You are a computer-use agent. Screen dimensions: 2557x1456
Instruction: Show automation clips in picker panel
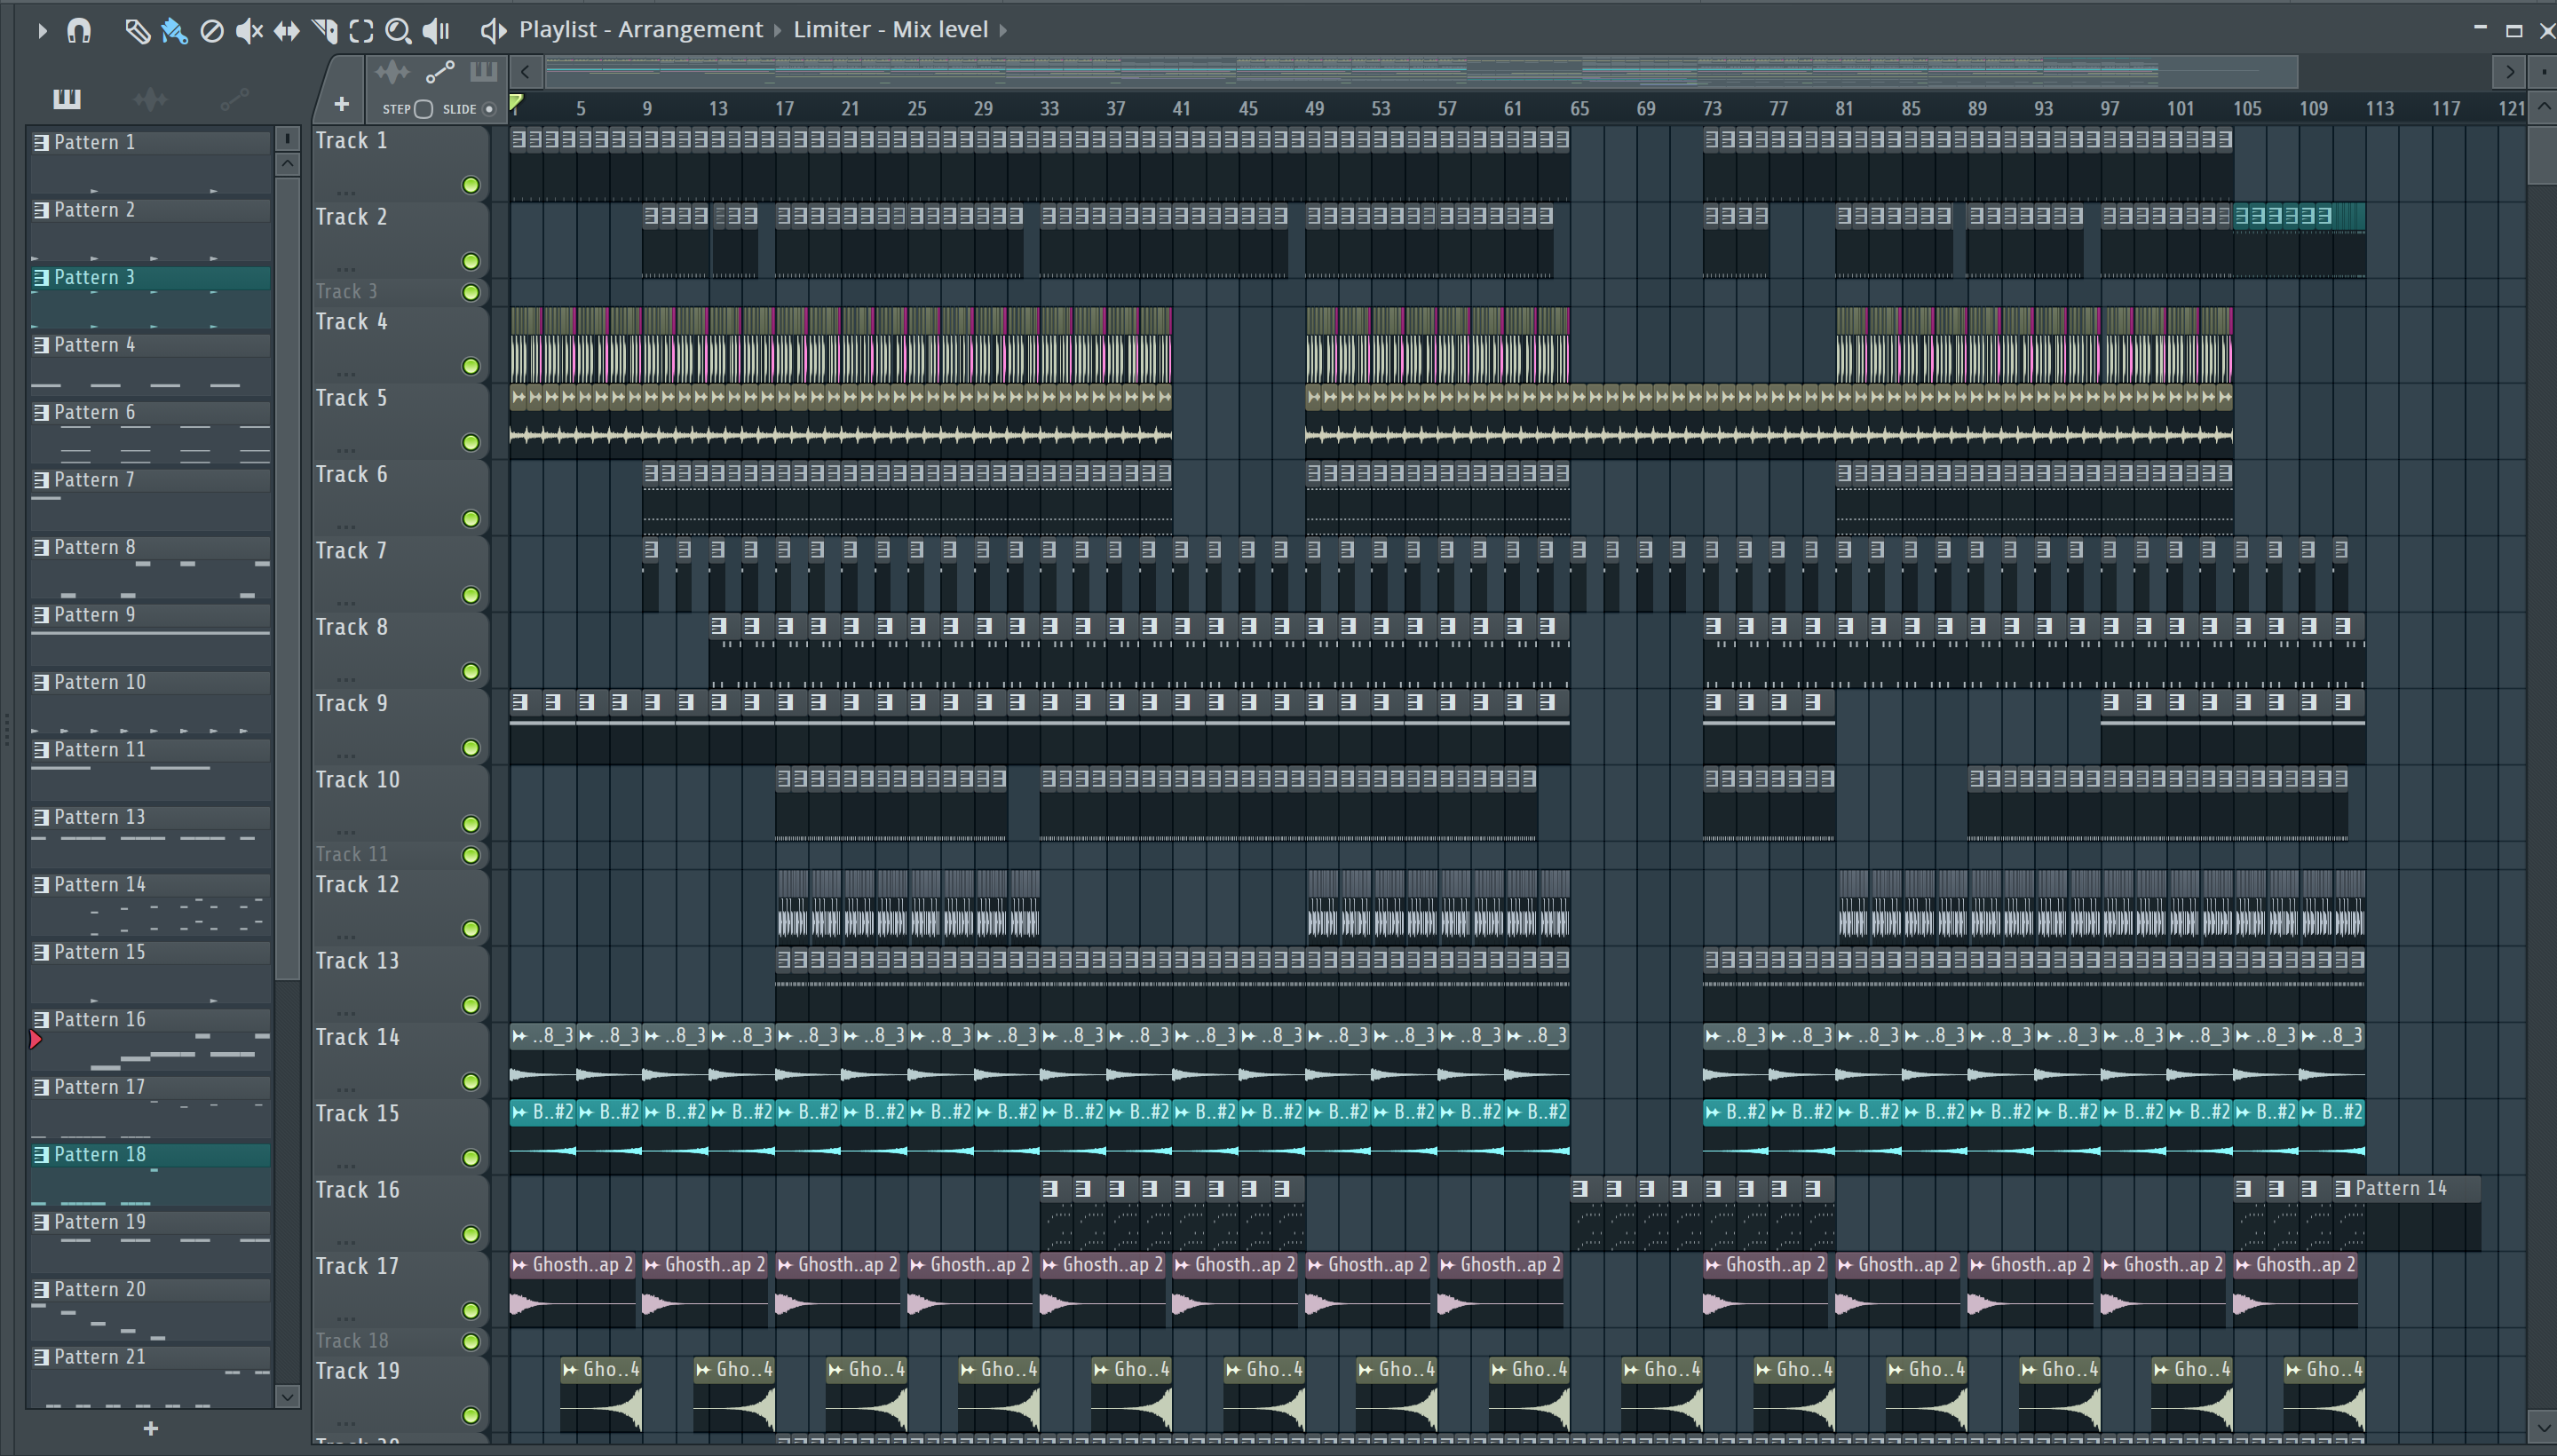tap(234, 98)
